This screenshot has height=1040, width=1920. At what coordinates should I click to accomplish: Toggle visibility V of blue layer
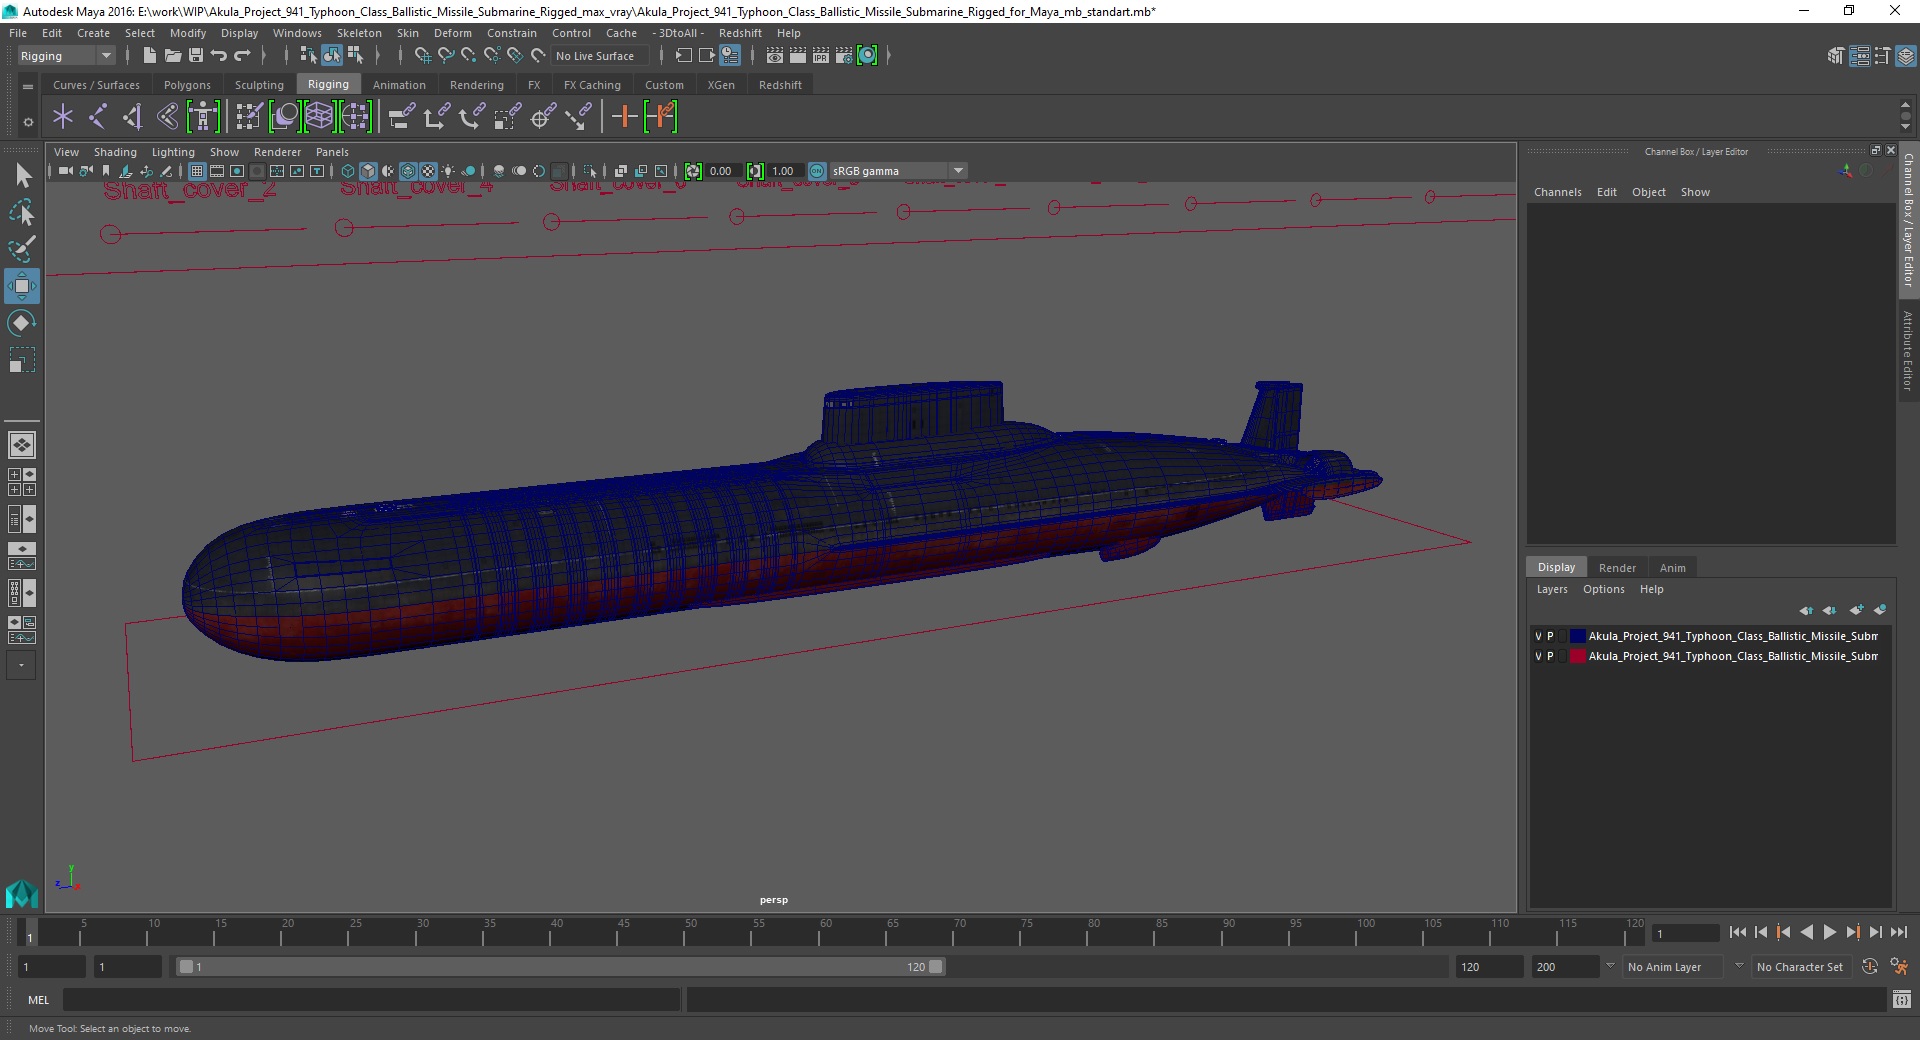coord(1538,636)
